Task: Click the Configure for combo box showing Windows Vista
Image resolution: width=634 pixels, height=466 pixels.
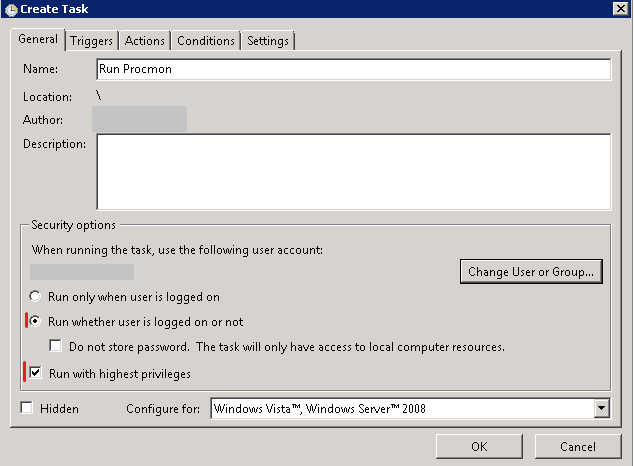Action: pos(400,408)
